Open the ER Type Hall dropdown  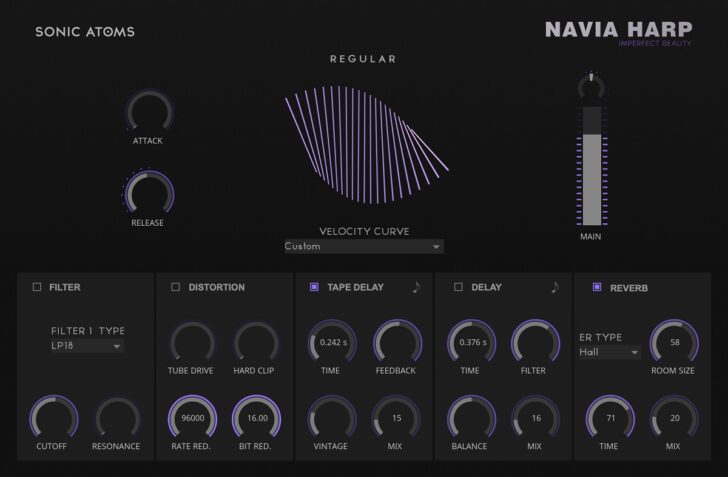pos(610,352)
